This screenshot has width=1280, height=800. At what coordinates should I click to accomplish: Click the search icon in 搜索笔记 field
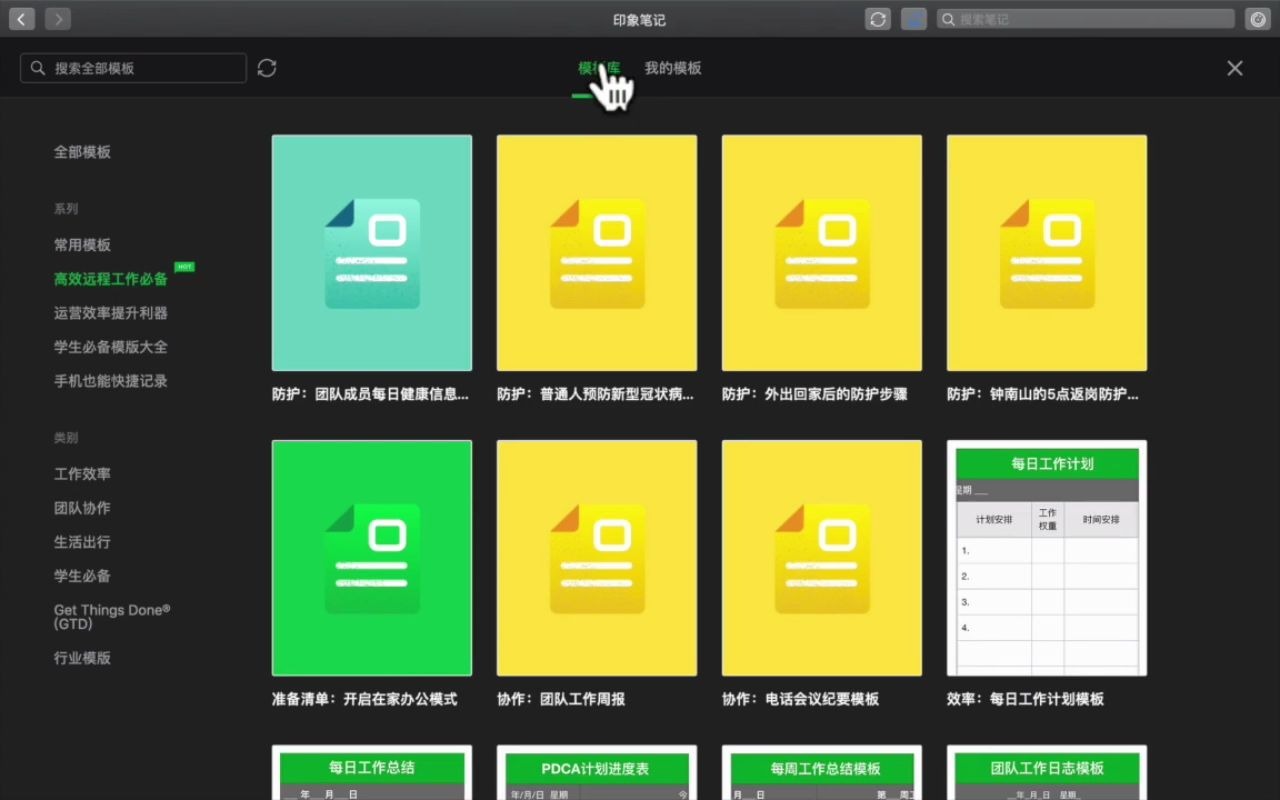point(947,18)
